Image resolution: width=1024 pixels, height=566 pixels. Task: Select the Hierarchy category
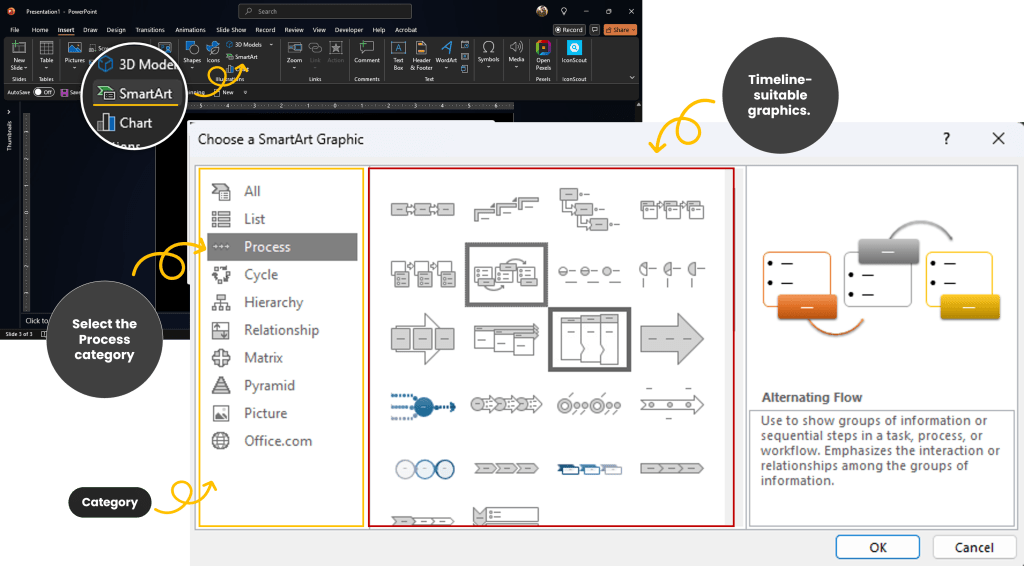(272, 302)
